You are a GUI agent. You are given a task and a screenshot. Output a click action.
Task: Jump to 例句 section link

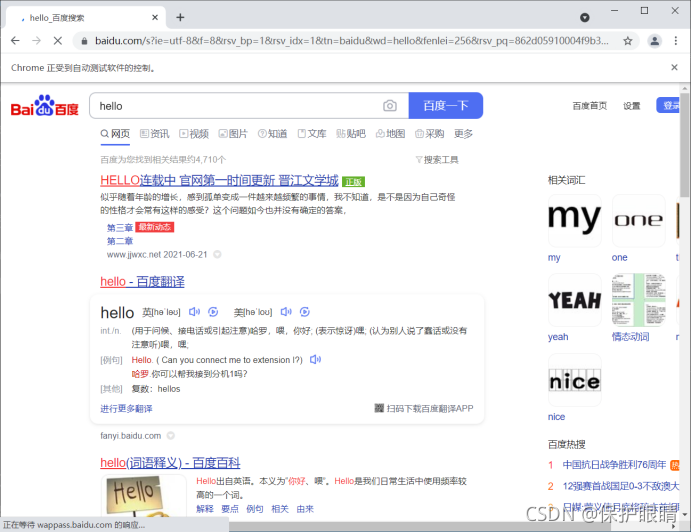click(x=255, y=509)
